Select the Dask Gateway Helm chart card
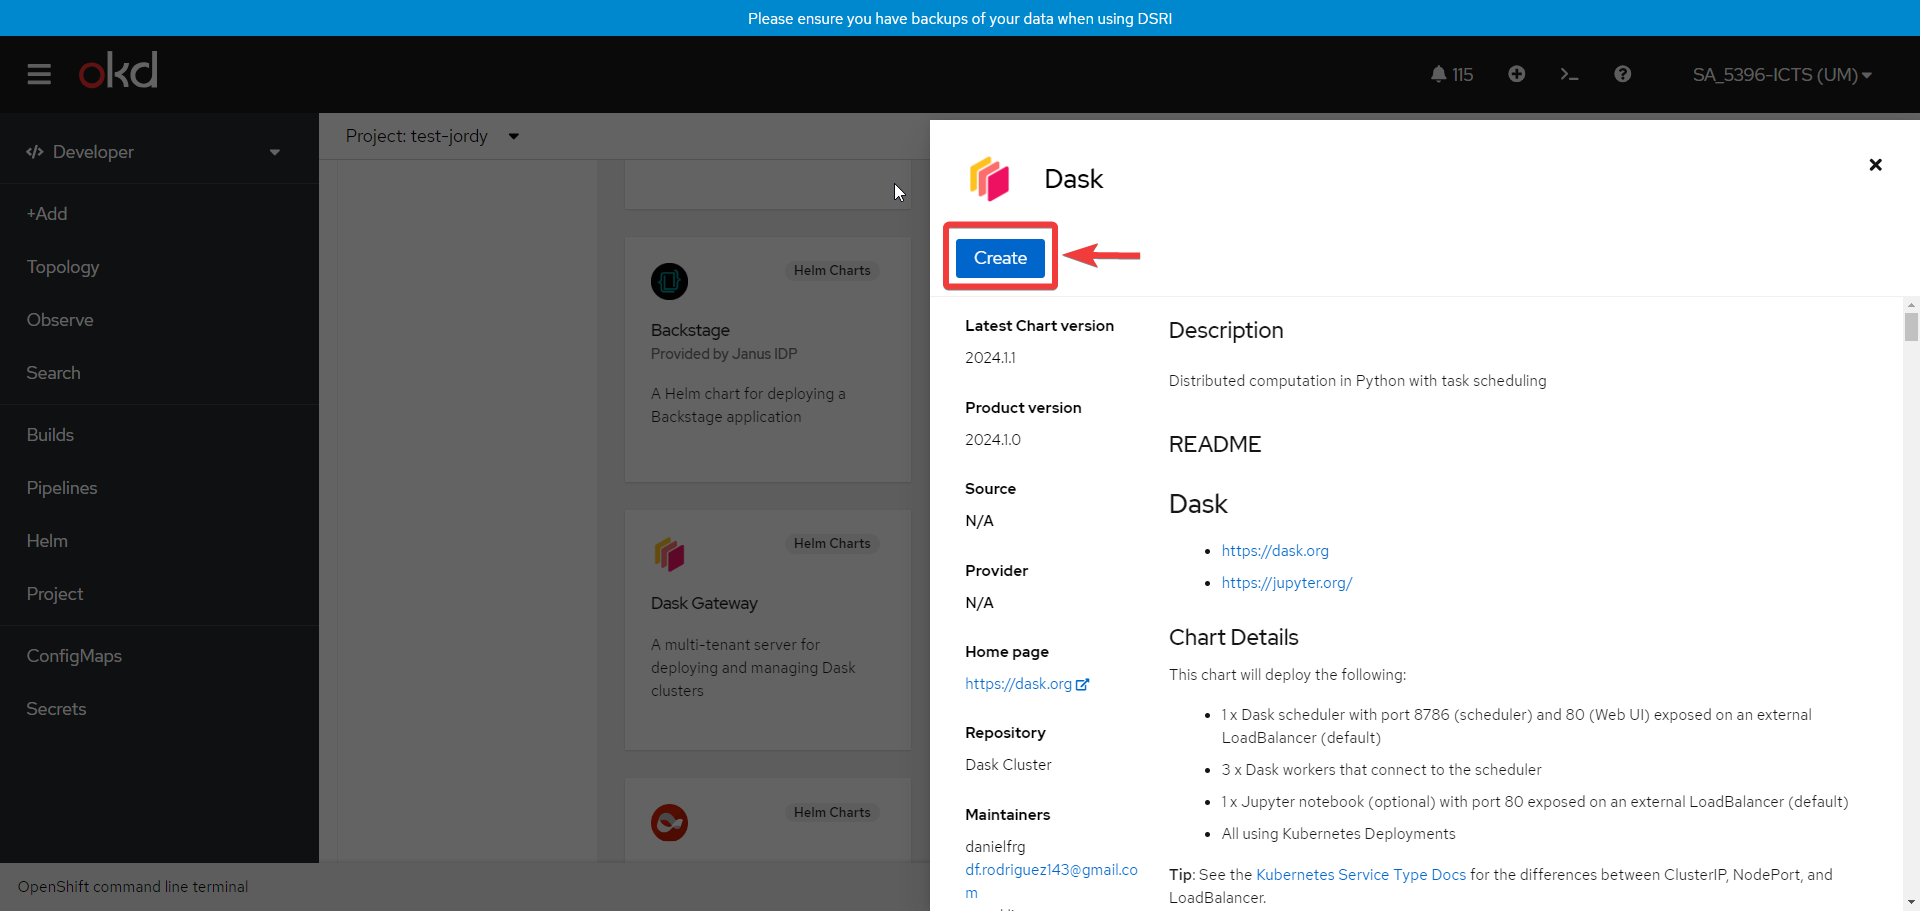The height and width of the screenshot is (911, 1920). click(768, 630)
